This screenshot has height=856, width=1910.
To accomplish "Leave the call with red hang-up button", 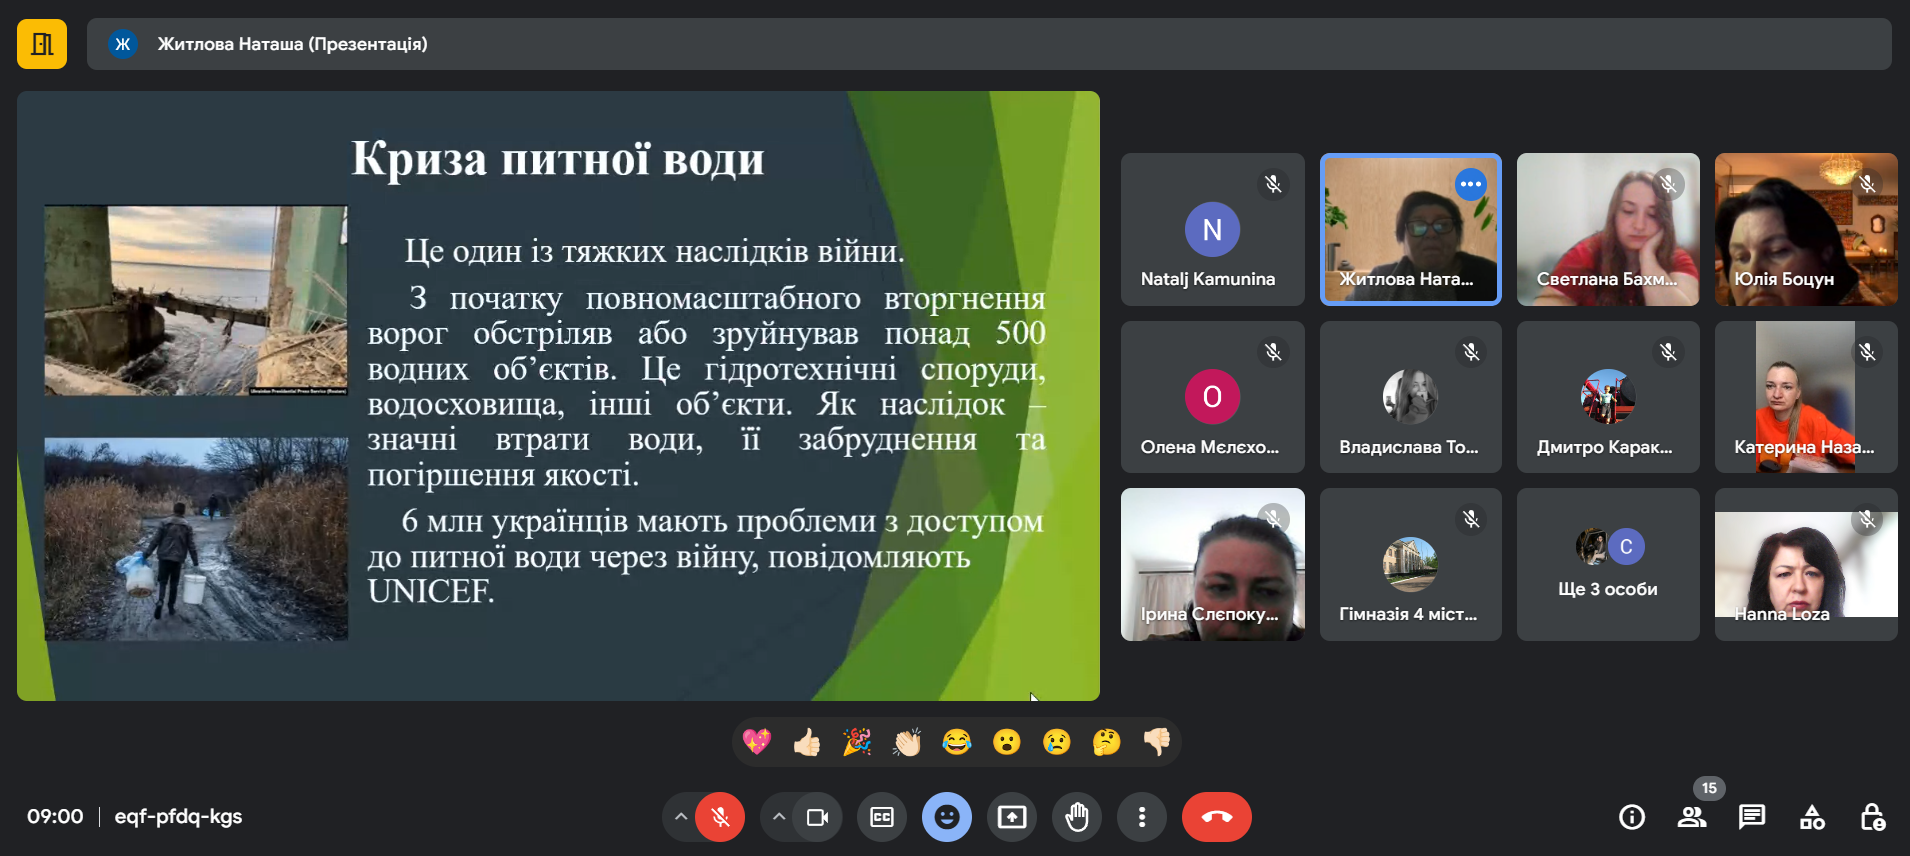I will (x=1216, y=817).
